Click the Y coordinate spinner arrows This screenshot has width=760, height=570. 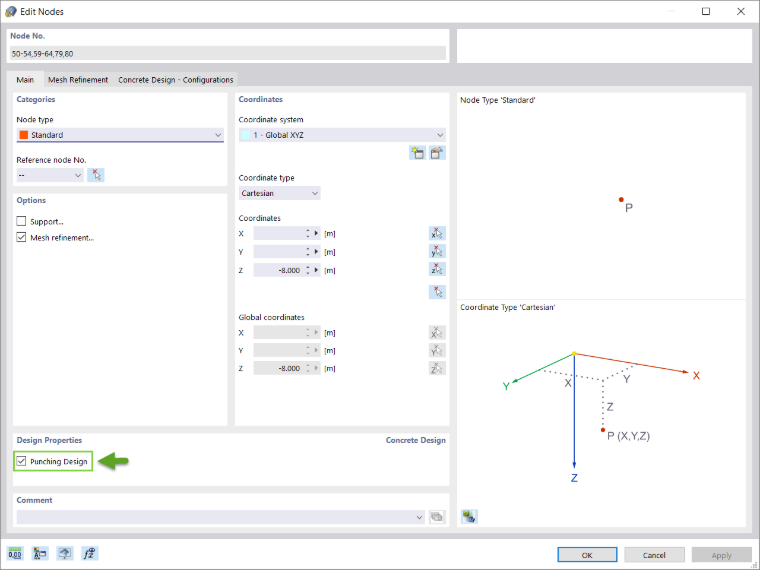click(x=308, y=252)
